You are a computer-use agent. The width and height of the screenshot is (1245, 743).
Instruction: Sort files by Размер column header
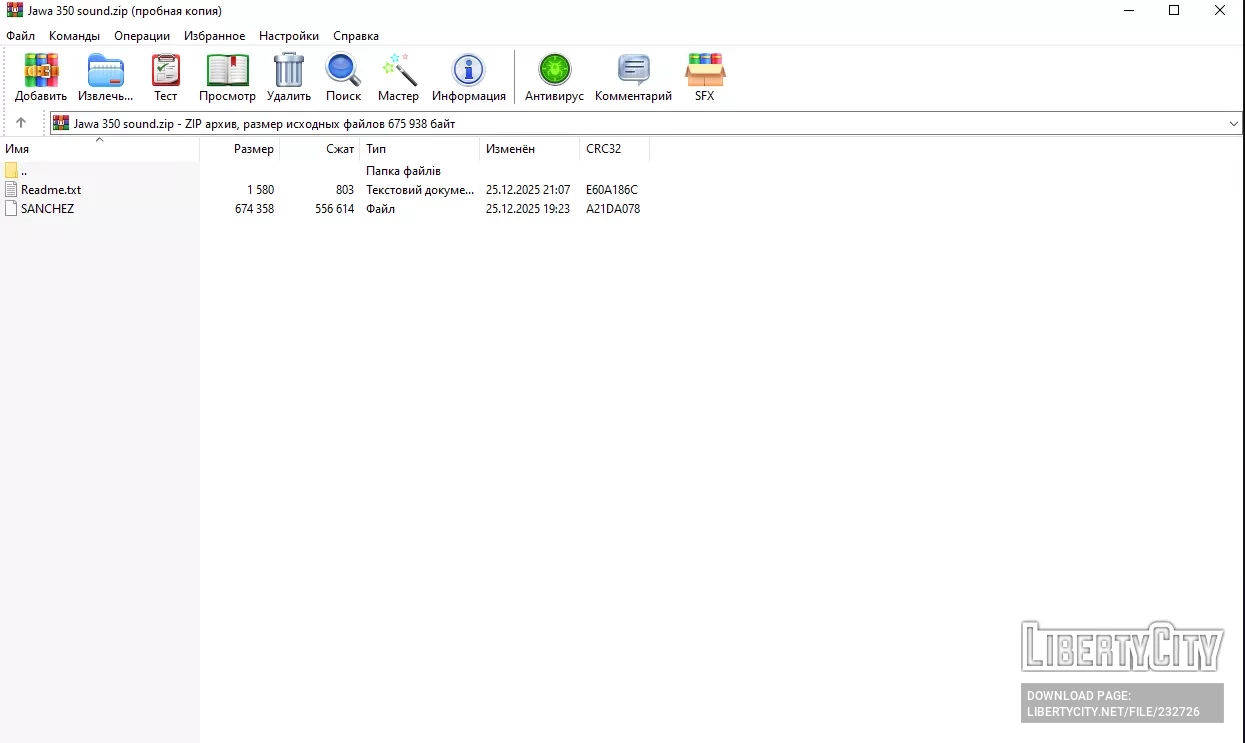tap(253, 149)
